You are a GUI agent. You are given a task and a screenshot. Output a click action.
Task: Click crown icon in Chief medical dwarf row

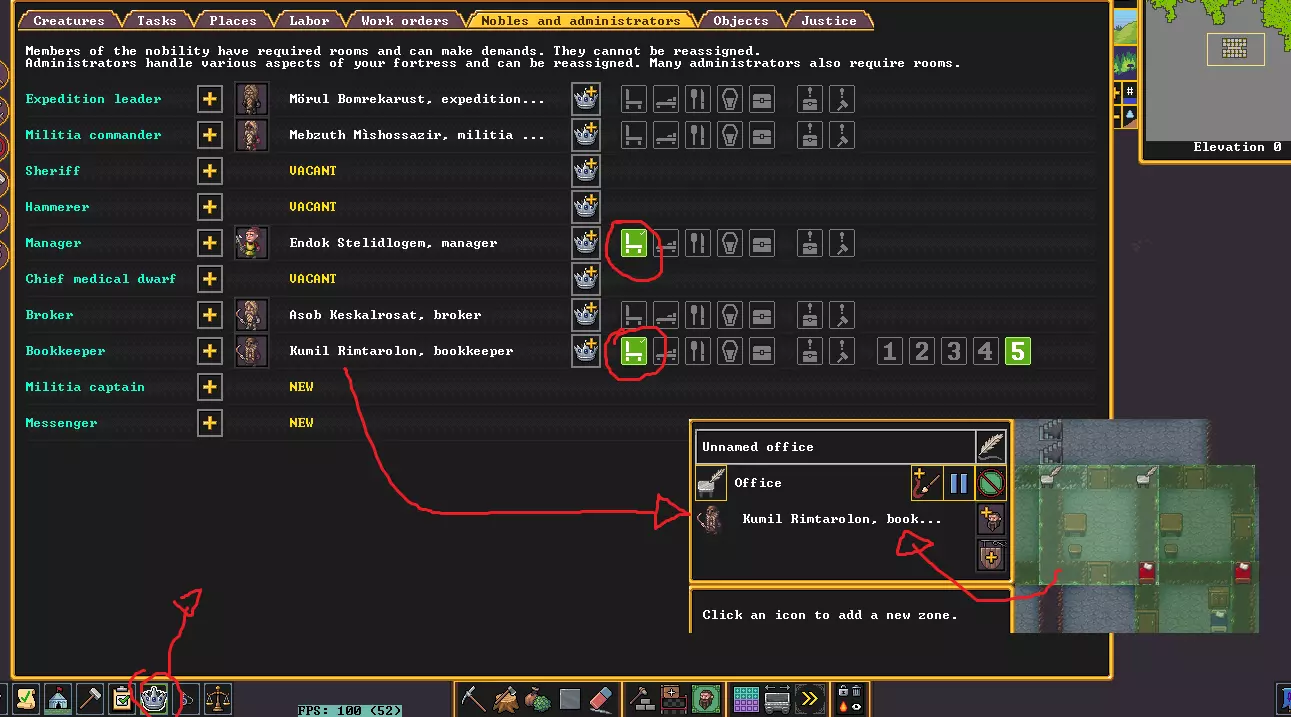586,279
